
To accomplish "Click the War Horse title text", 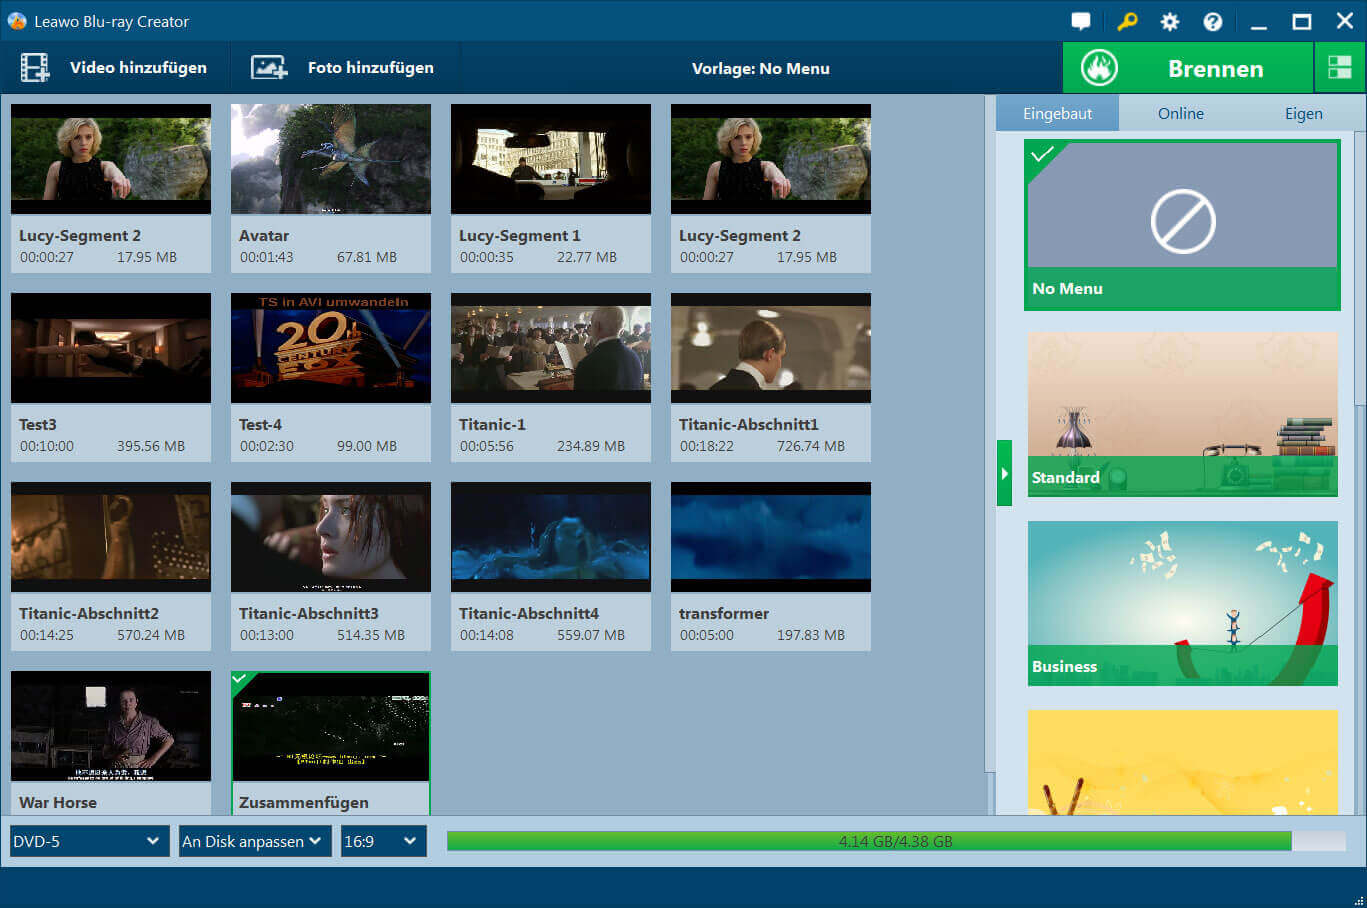I will tap(58, 802).
